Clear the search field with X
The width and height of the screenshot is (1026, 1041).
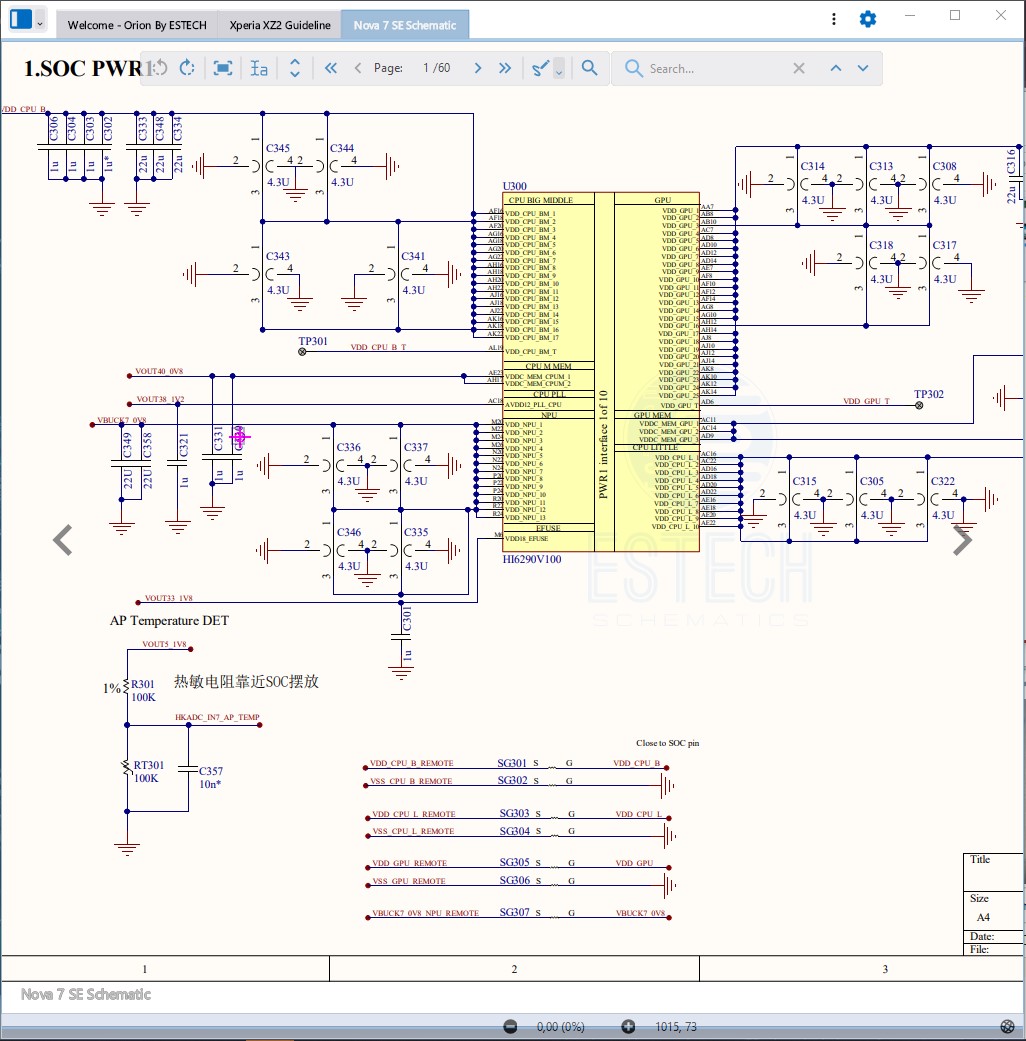click(799, 68)
